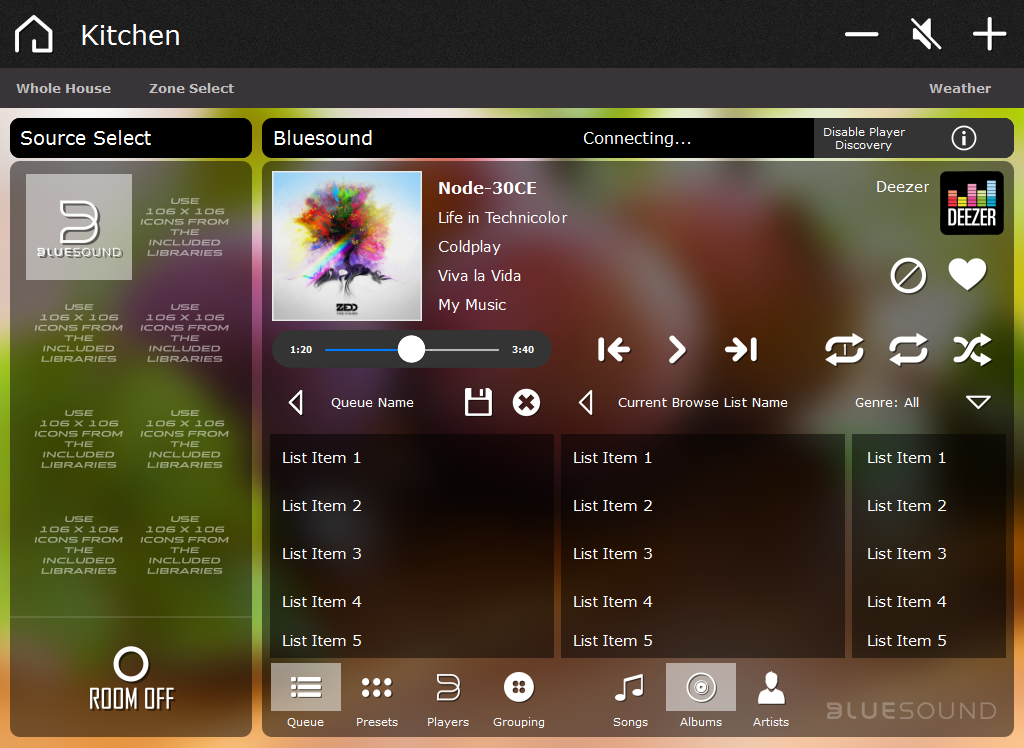Screen dimensions: 1024x748
Task: Save the queue with the floppy icon
Action: 478,402
